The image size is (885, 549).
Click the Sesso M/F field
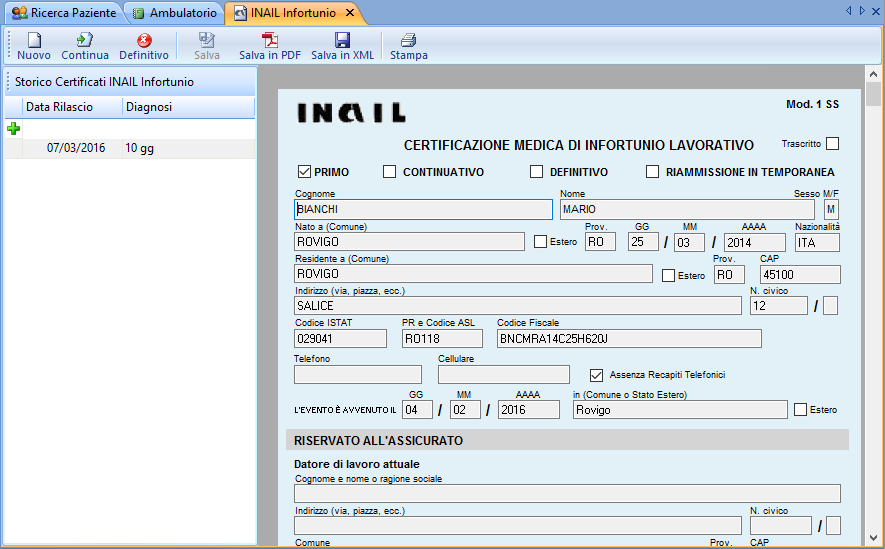pos(831,209)
